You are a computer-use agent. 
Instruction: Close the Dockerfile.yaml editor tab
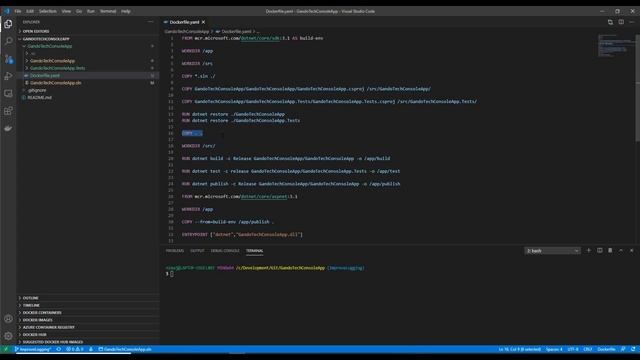[x=203, y=22]
